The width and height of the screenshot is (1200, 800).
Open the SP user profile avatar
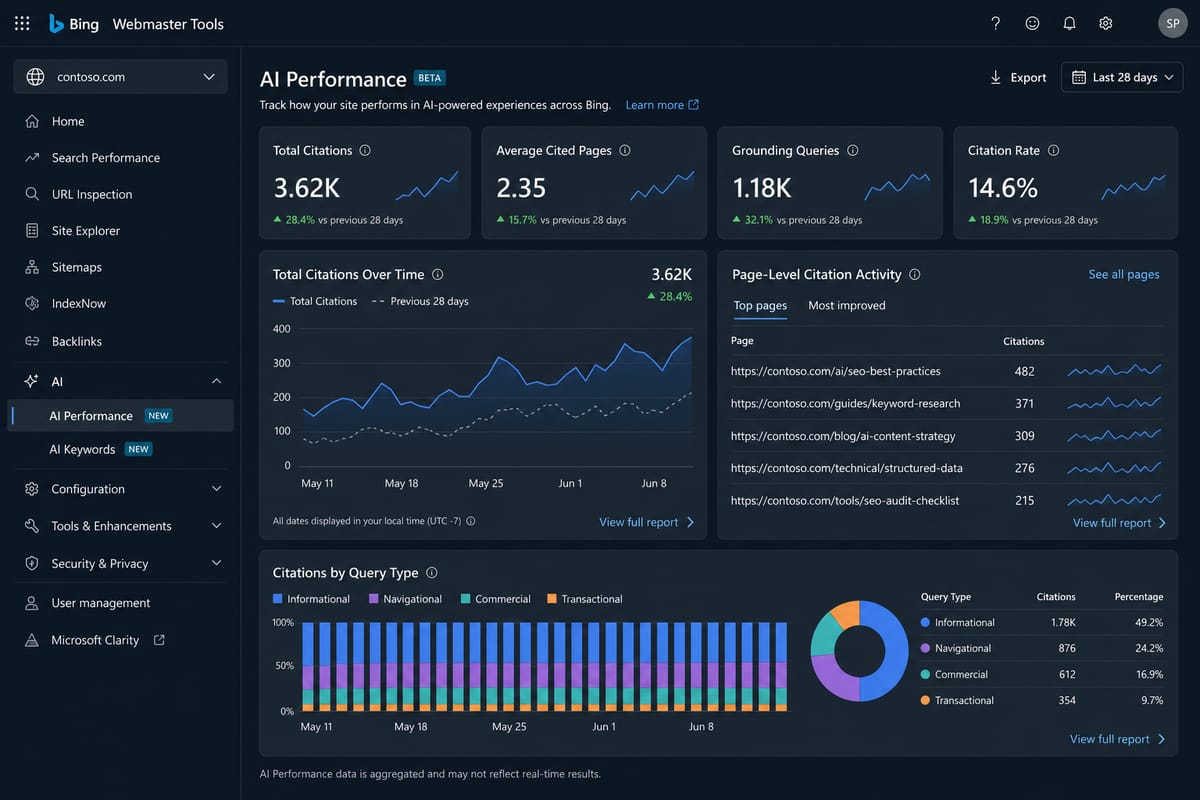coord(1172,23)
